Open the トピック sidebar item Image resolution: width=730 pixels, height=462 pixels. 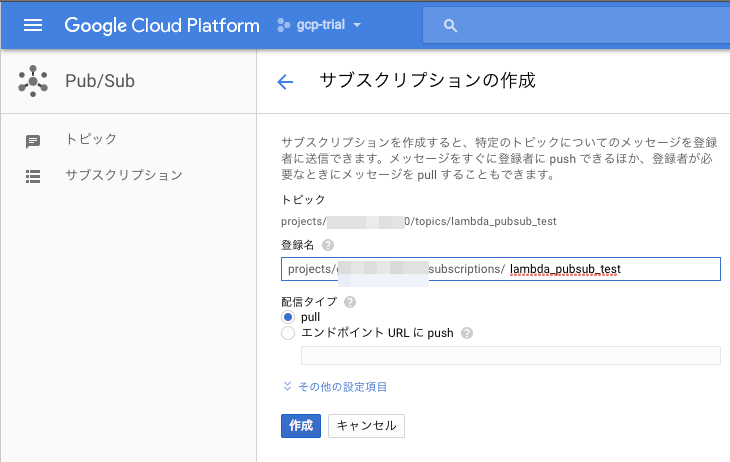[91, 139]
